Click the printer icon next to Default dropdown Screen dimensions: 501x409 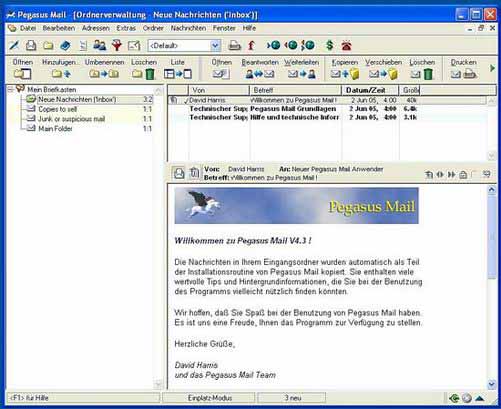point(234,45)
